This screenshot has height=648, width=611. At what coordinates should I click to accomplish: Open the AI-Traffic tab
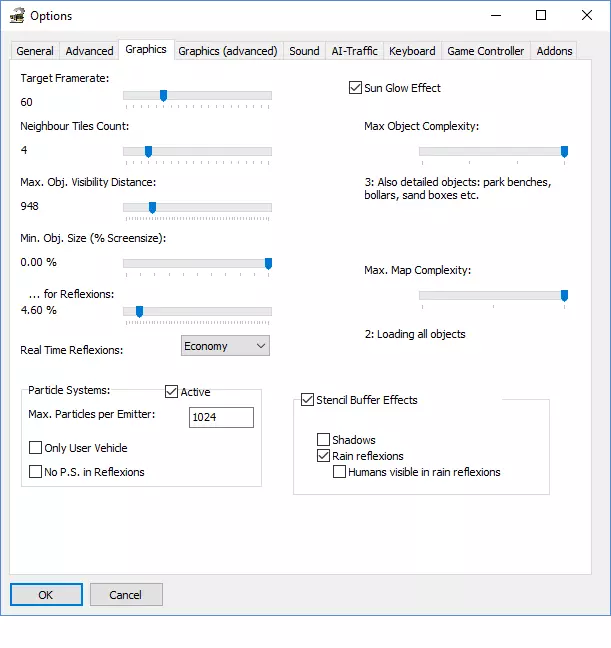(x=354, y=51)
